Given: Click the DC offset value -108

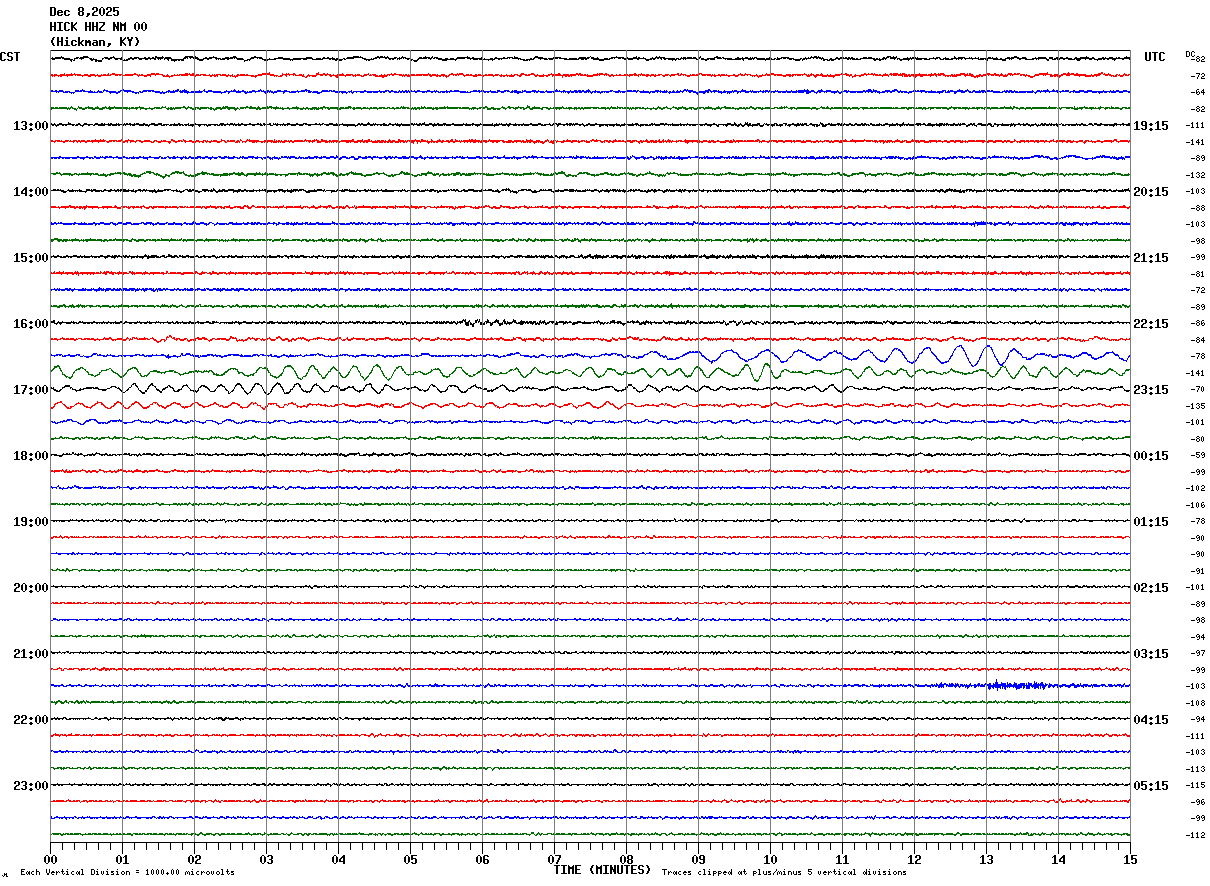Looking at the screenshot, I should [1194, 703].
